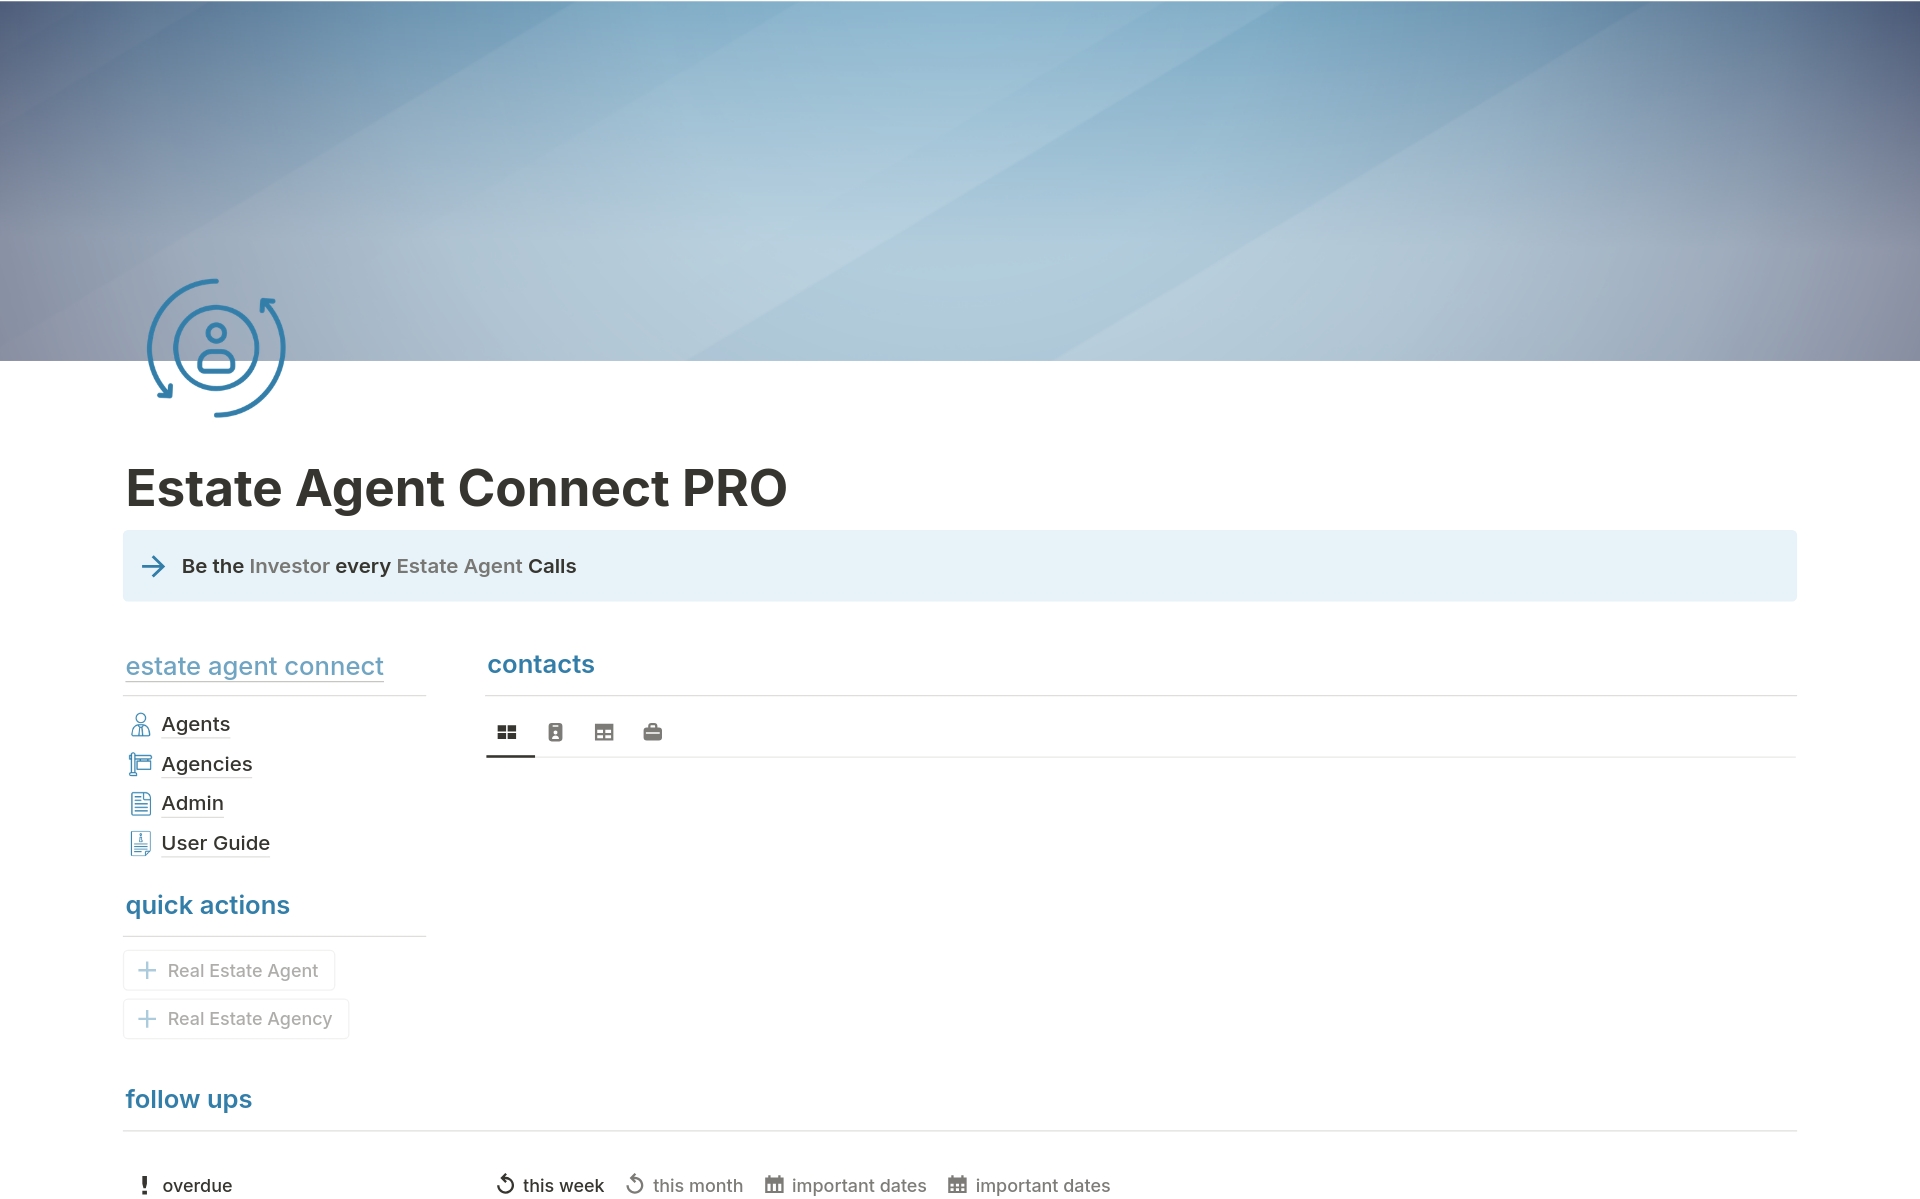Open the Agents page link
This screenshot has height=1199, width=1920.
tap(196, 725)
